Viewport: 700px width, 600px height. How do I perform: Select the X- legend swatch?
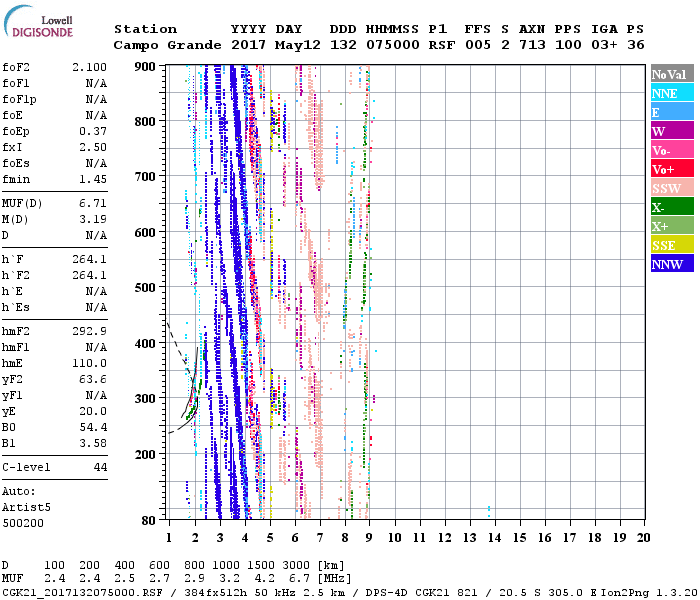tap(672, 207)
